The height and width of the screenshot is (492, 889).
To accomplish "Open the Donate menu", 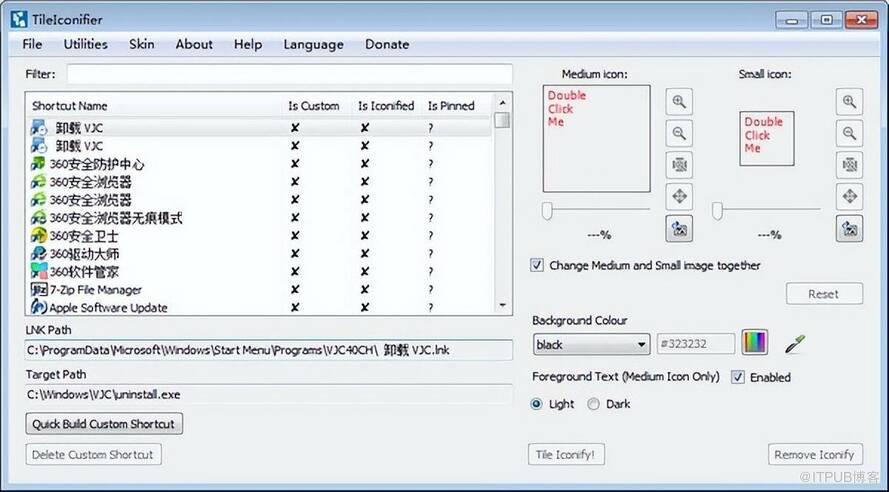I will pos(387,44).
